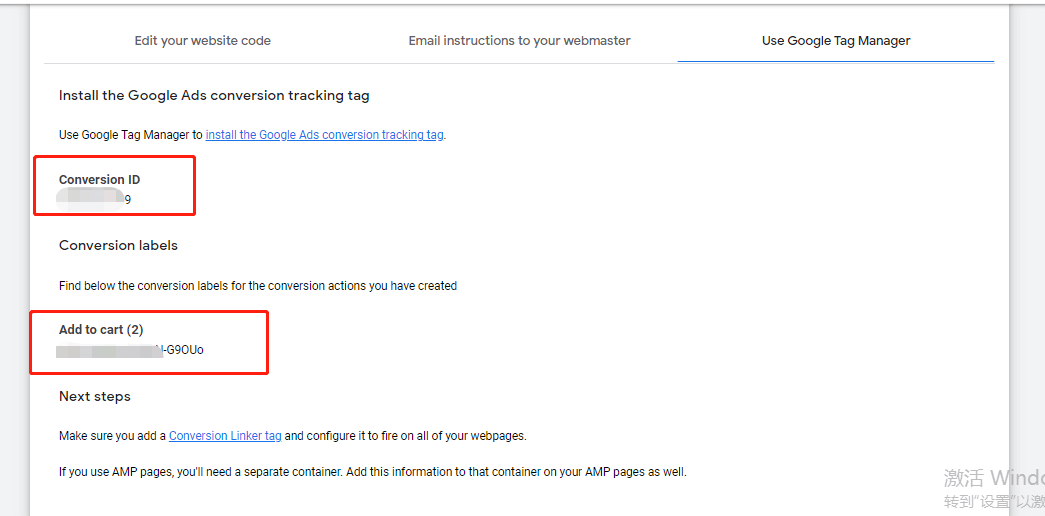Click the 激活 Windows activation watermark

(994, 477)
